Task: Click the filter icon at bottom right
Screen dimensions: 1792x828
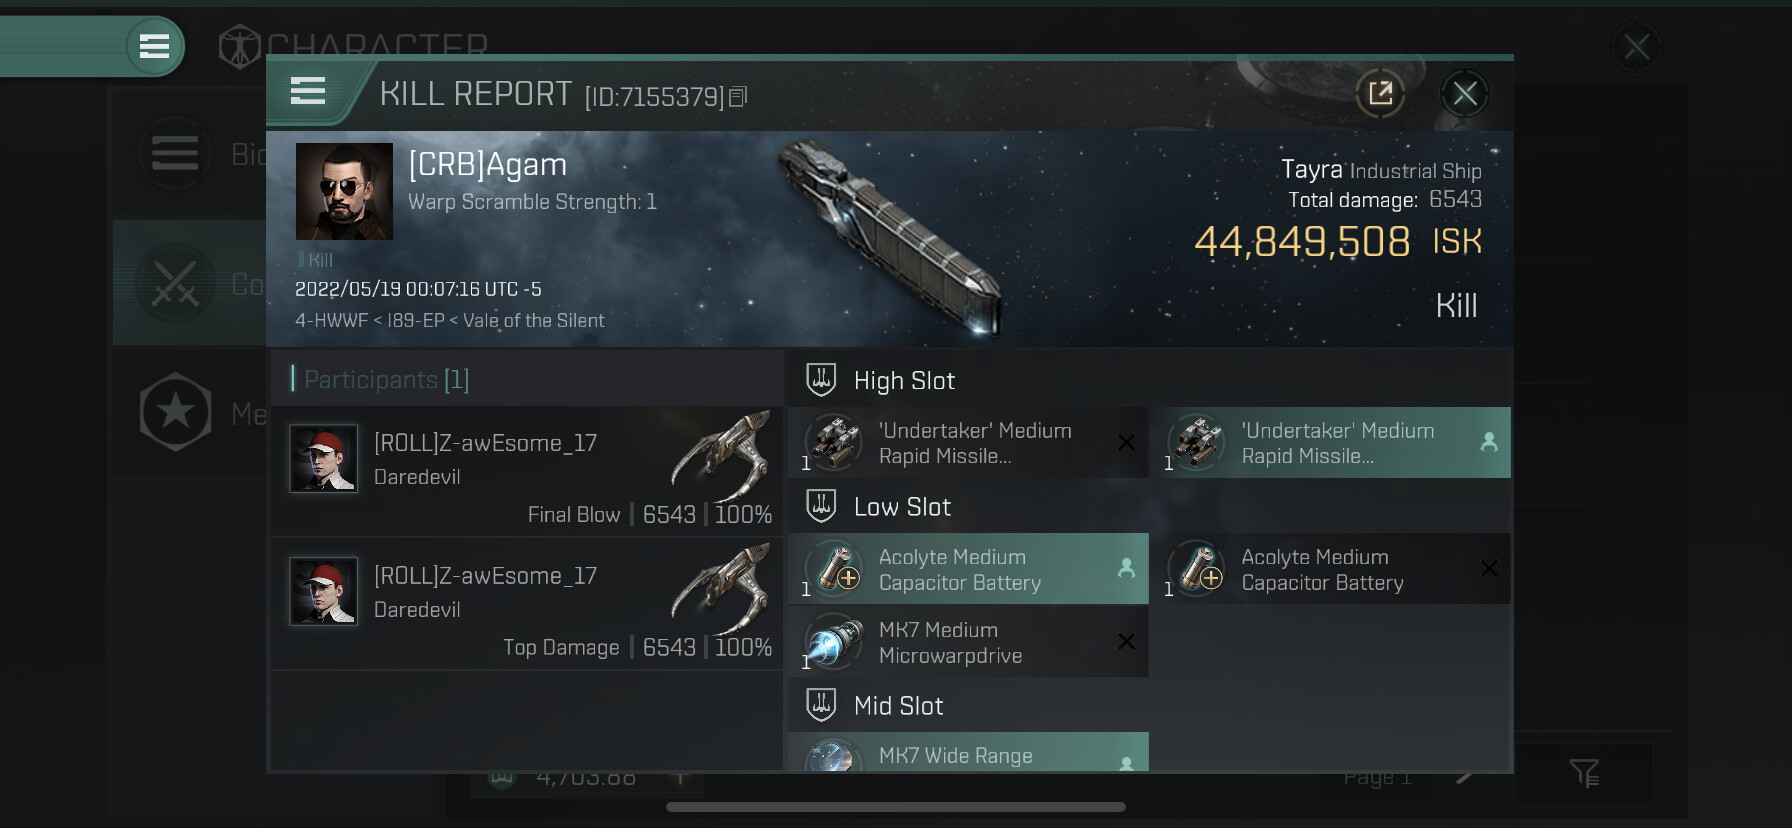Action: tap(1584, 773)
